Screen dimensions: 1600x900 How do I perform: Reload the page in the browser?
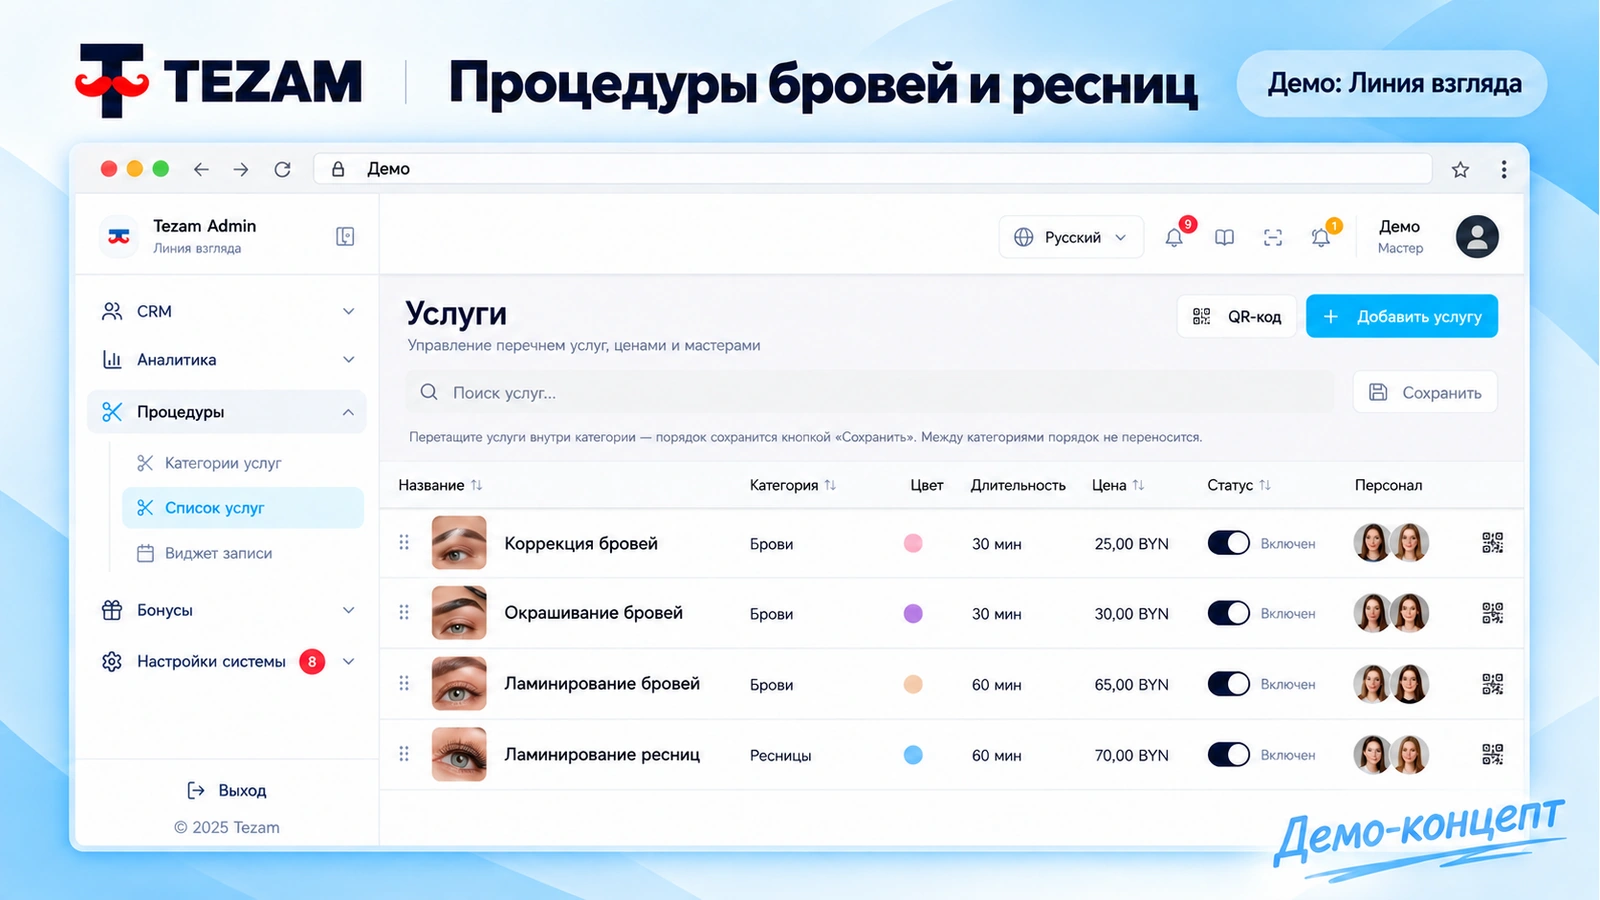tap(283, 169)
